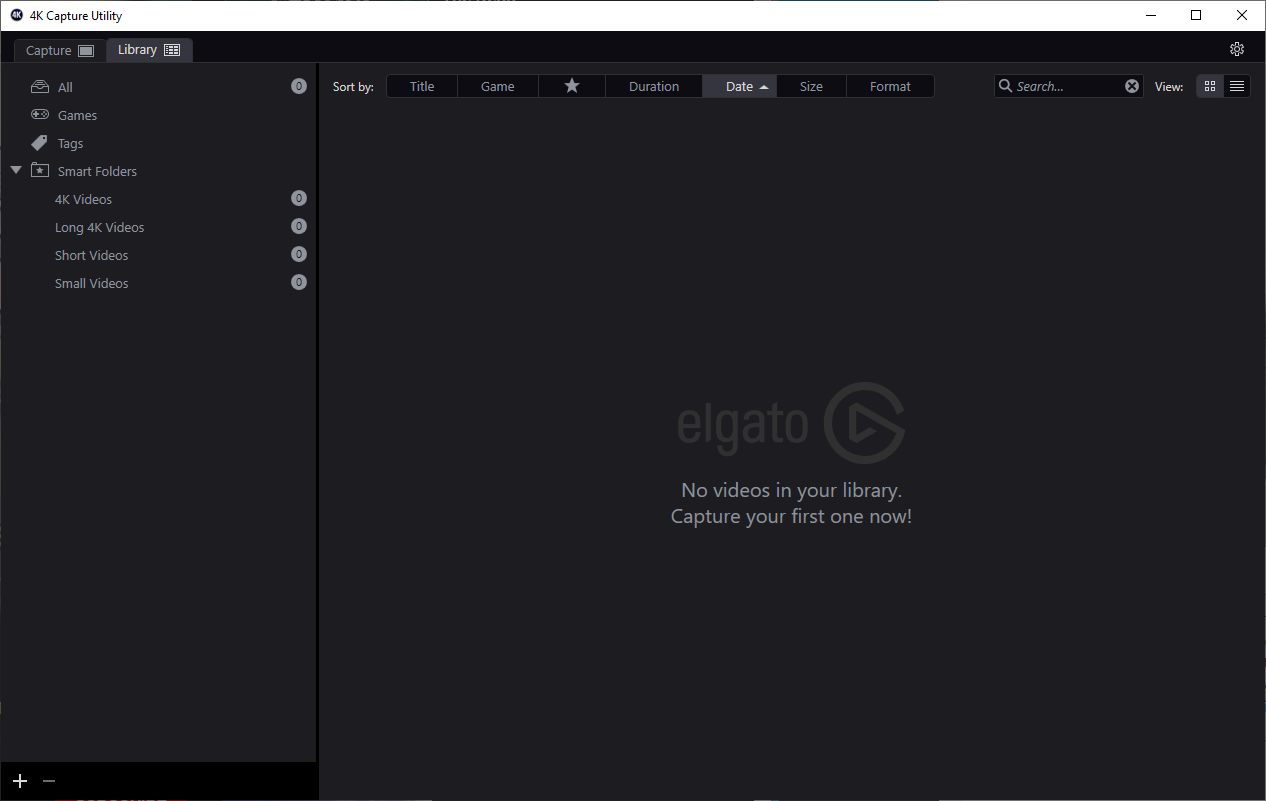Click the All tray icon

tap(40, 87)
